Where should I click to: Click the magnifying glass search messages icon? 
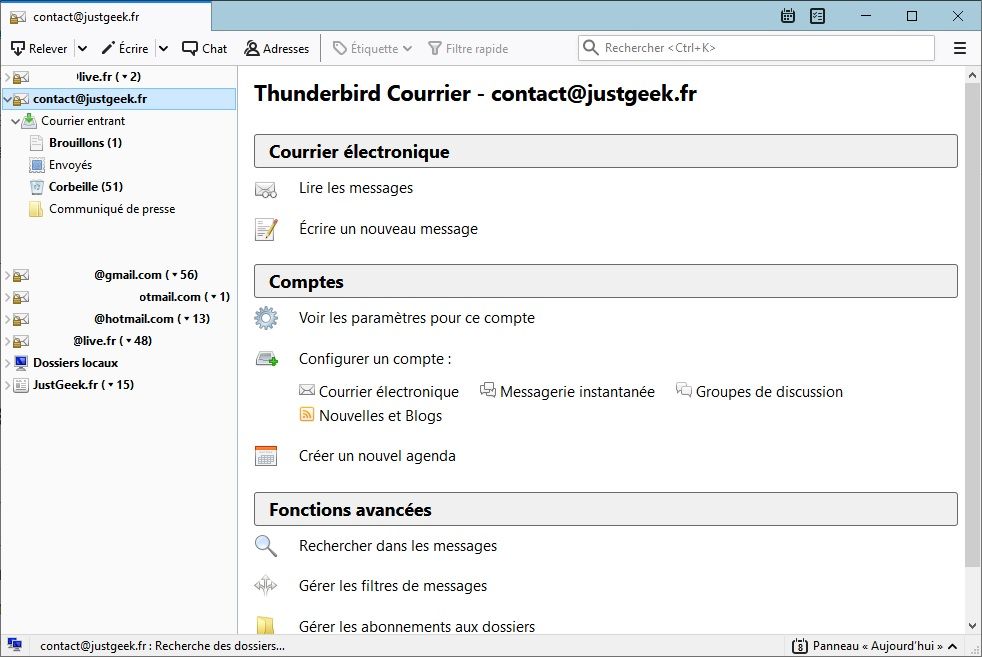(266, 546)
